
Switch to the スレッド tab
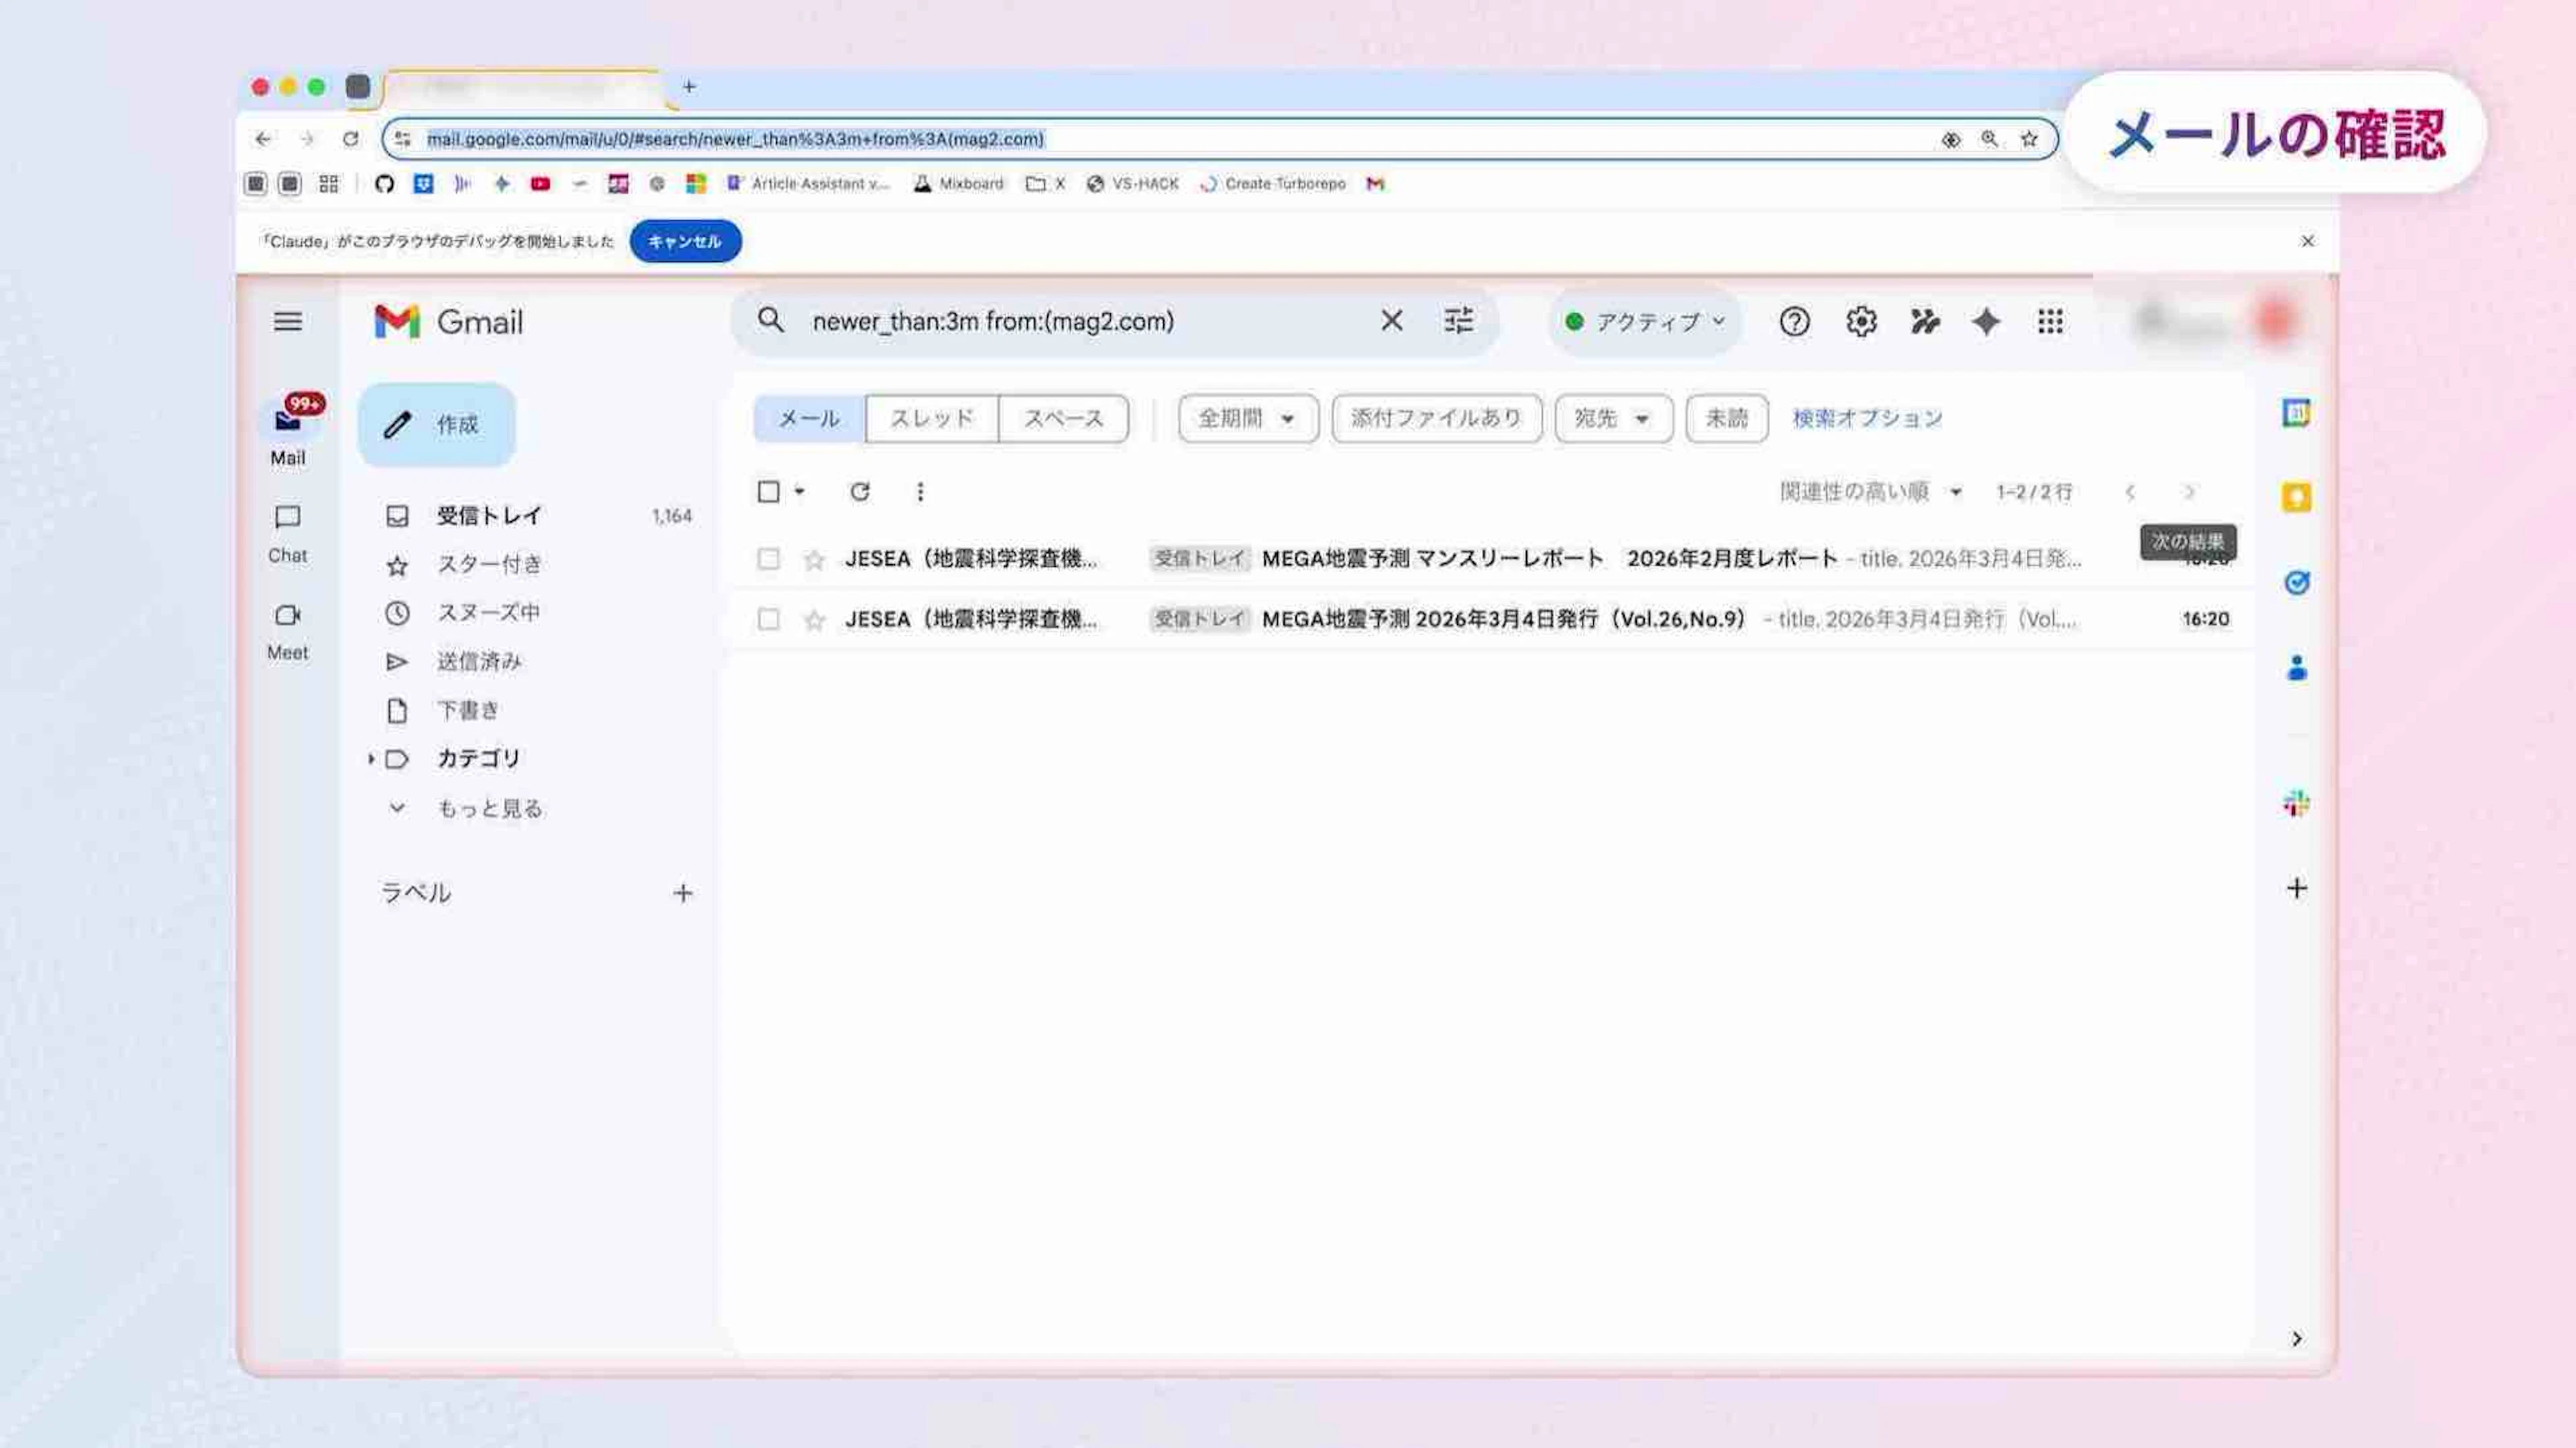pos(931,418)
